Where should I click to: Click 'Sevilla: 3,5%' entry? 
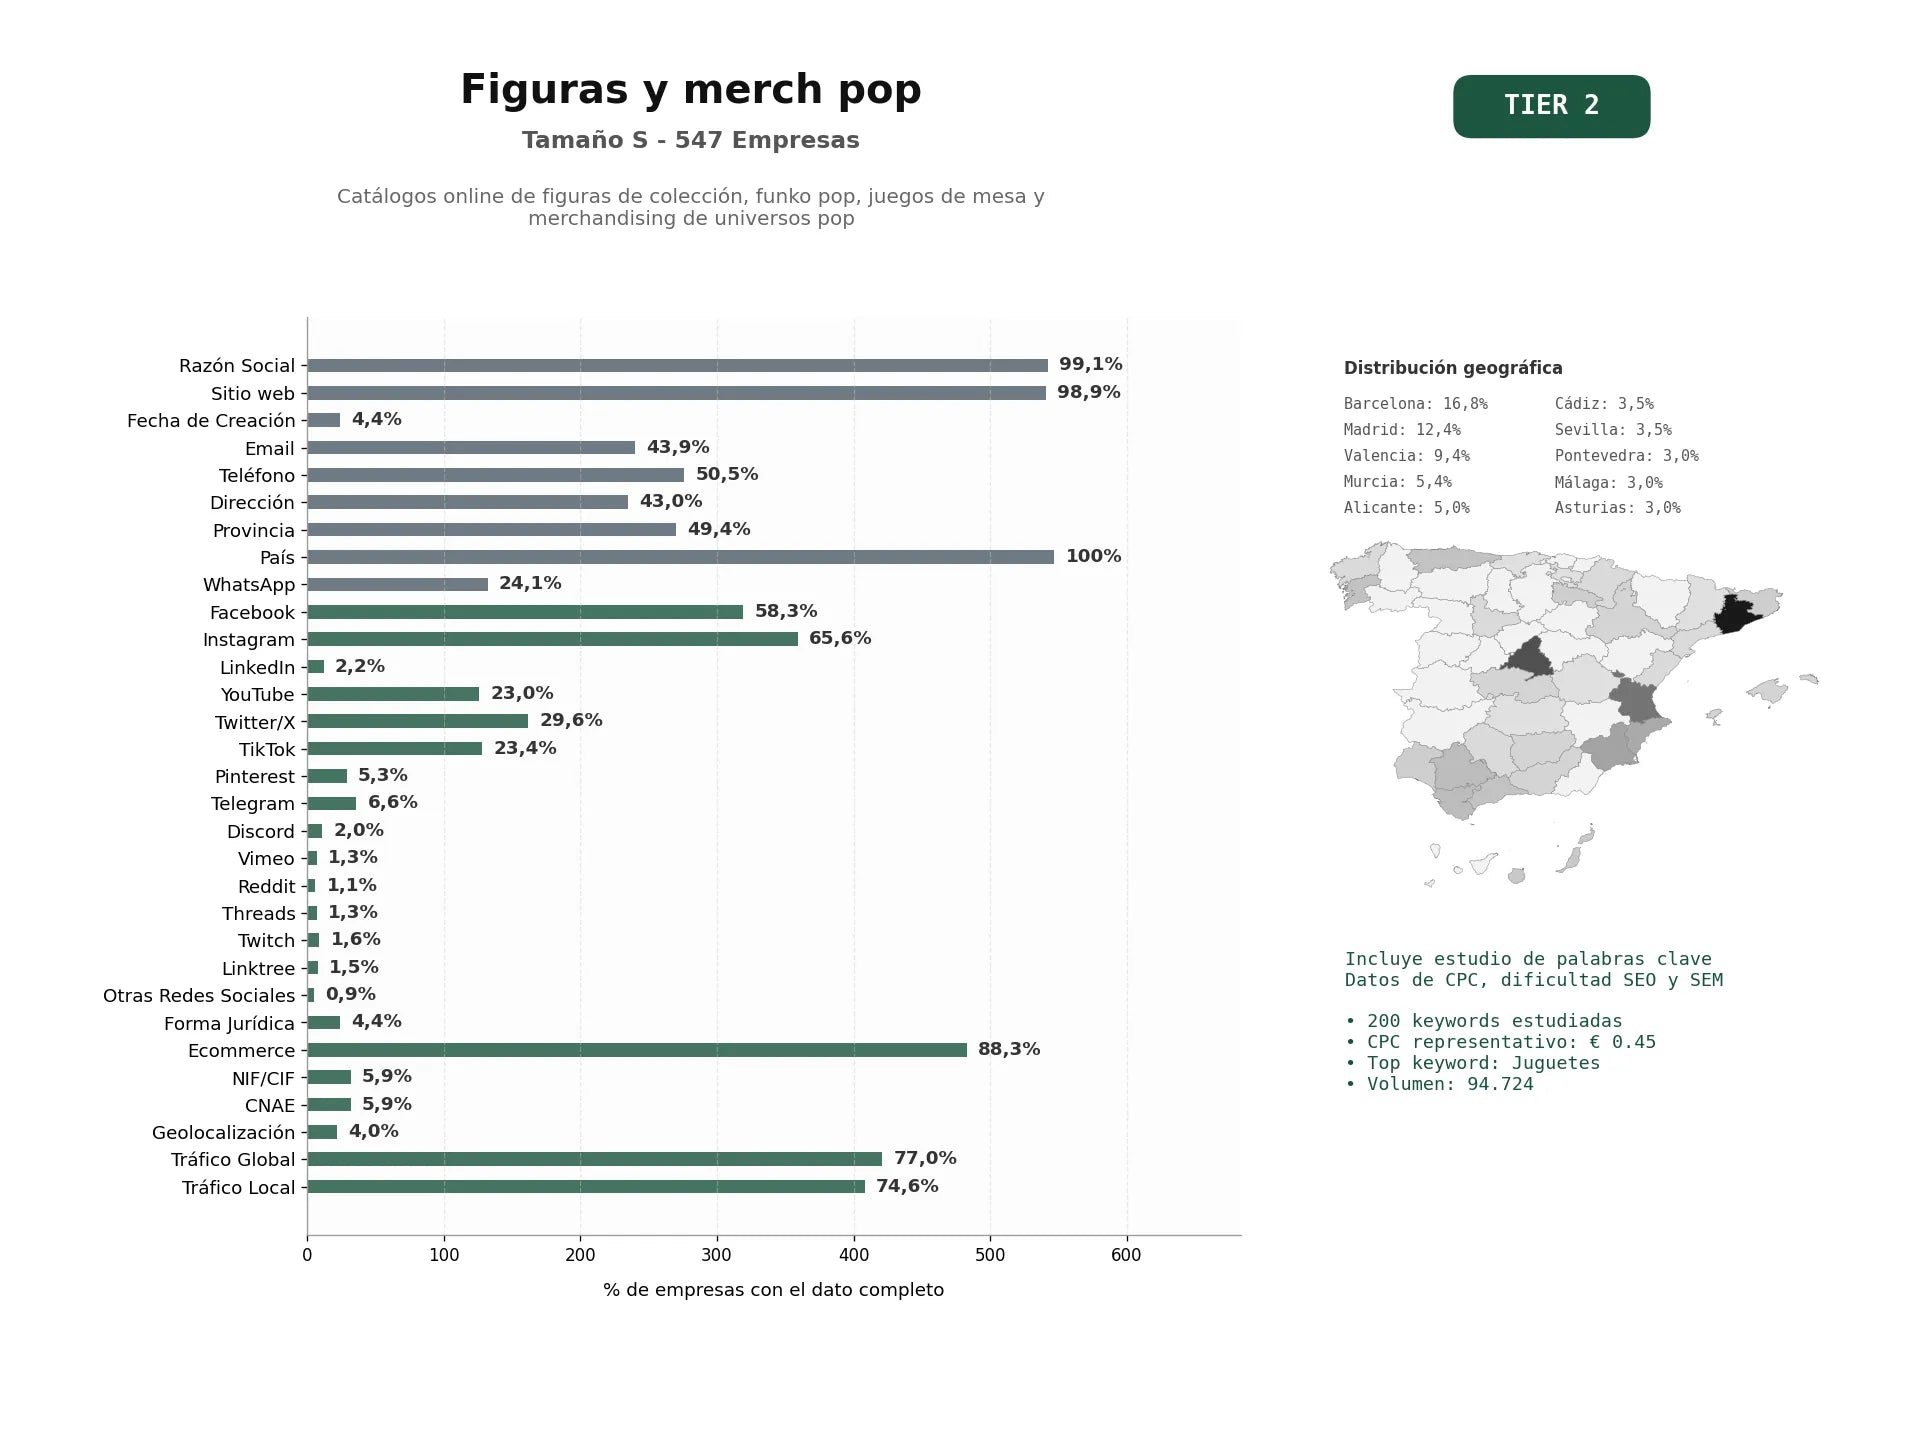(1613, 430)
